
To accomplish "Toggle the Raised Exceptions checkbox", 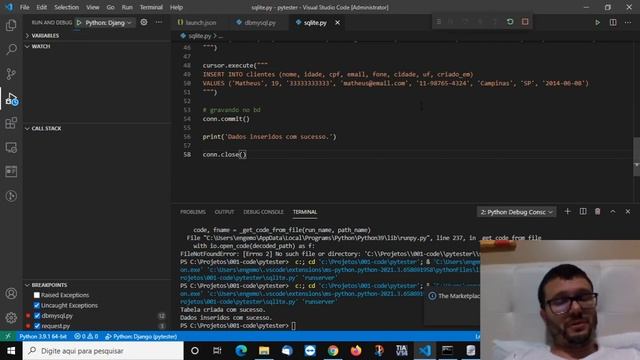I will coord(37,295).
